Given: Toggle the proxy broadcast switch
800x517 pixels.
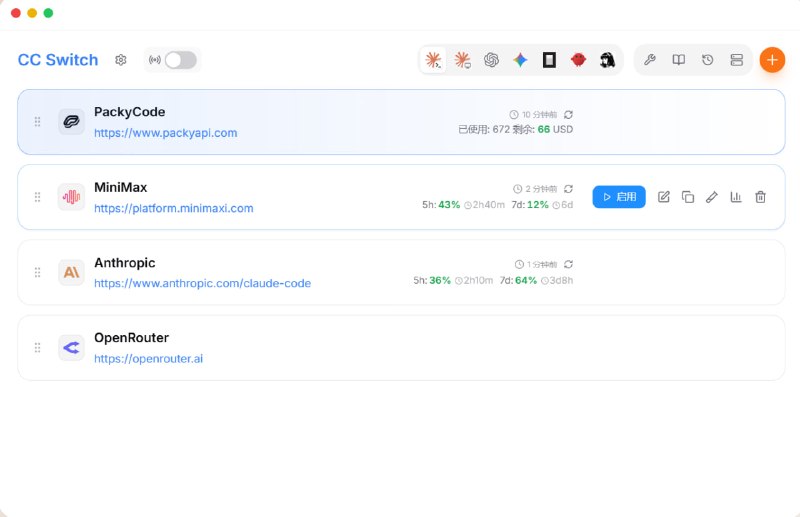Looking at the screenshot, I should pyautogui.click(x=181, y=60).
